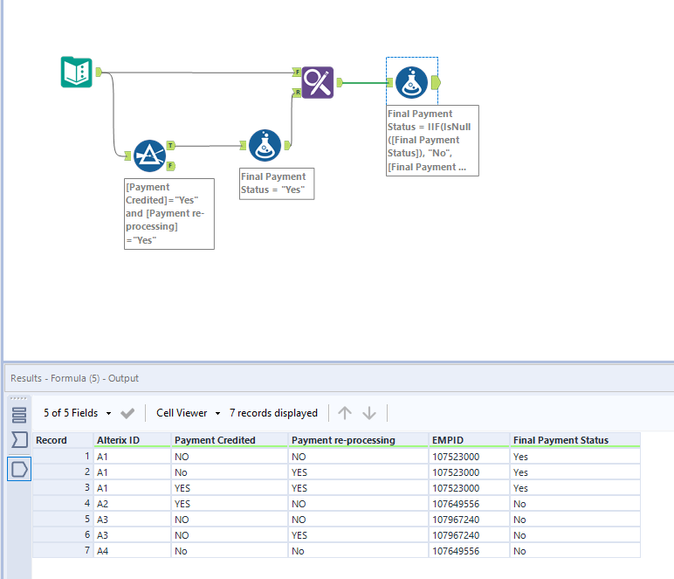Select EMPID 107967240 in record 5
The image size is (674, 579).
tap(469, 520)
